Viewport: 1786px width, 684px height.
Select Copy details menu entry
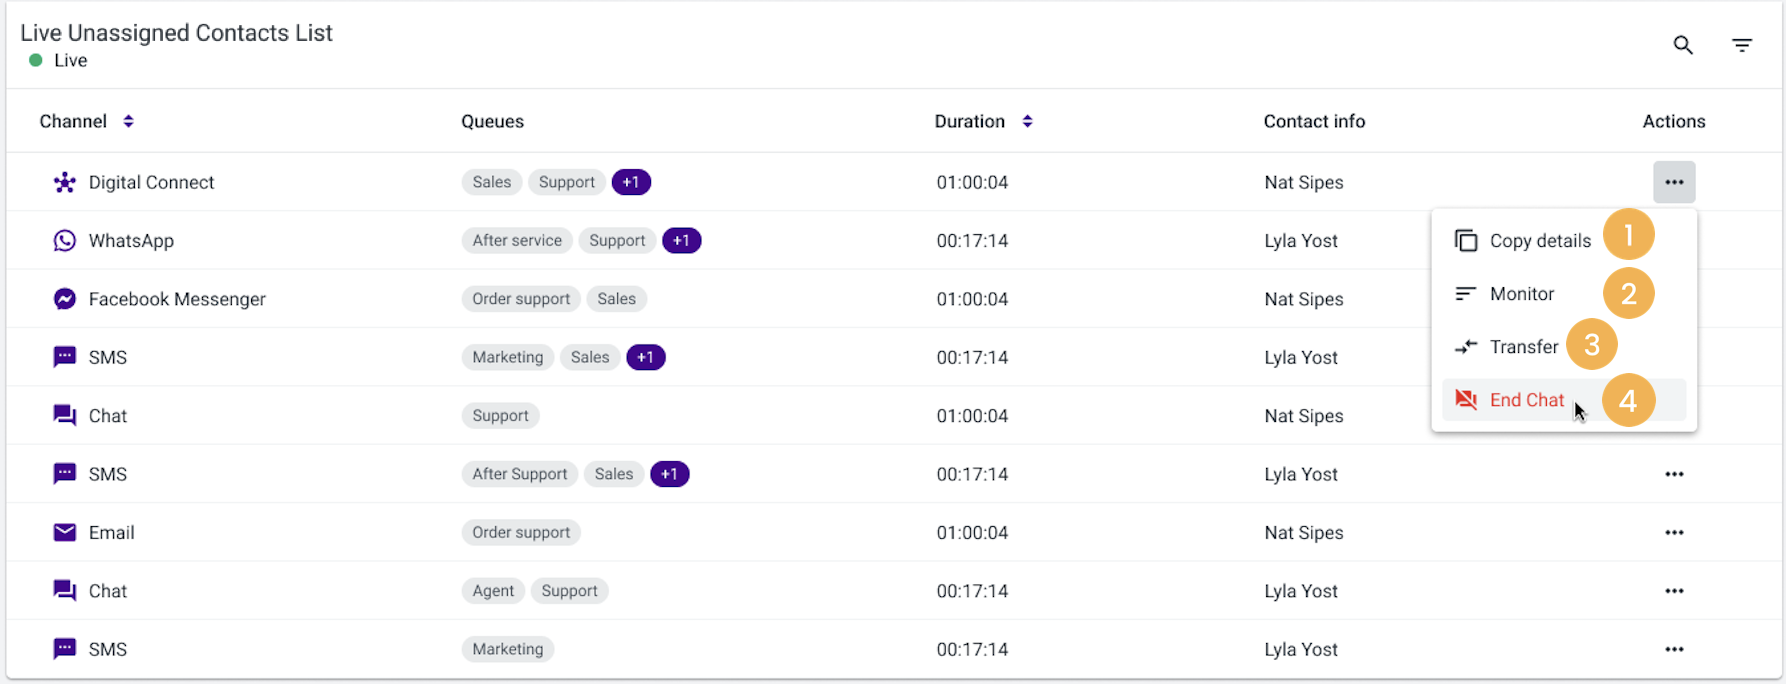click(x=1539, y=241)
